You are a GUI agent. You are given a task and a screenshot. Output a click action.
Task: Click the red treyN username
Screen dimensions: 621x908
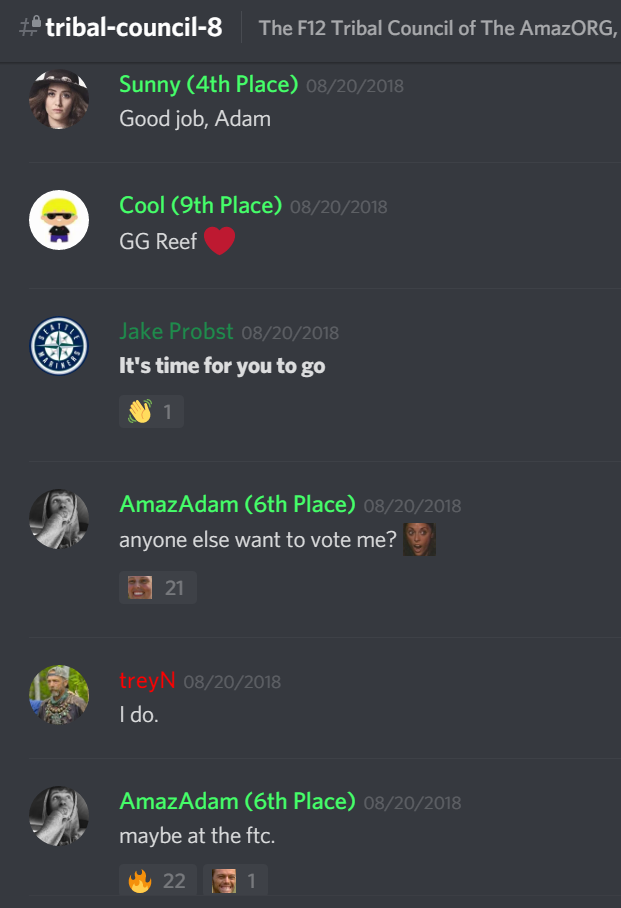tap(147, 680)
